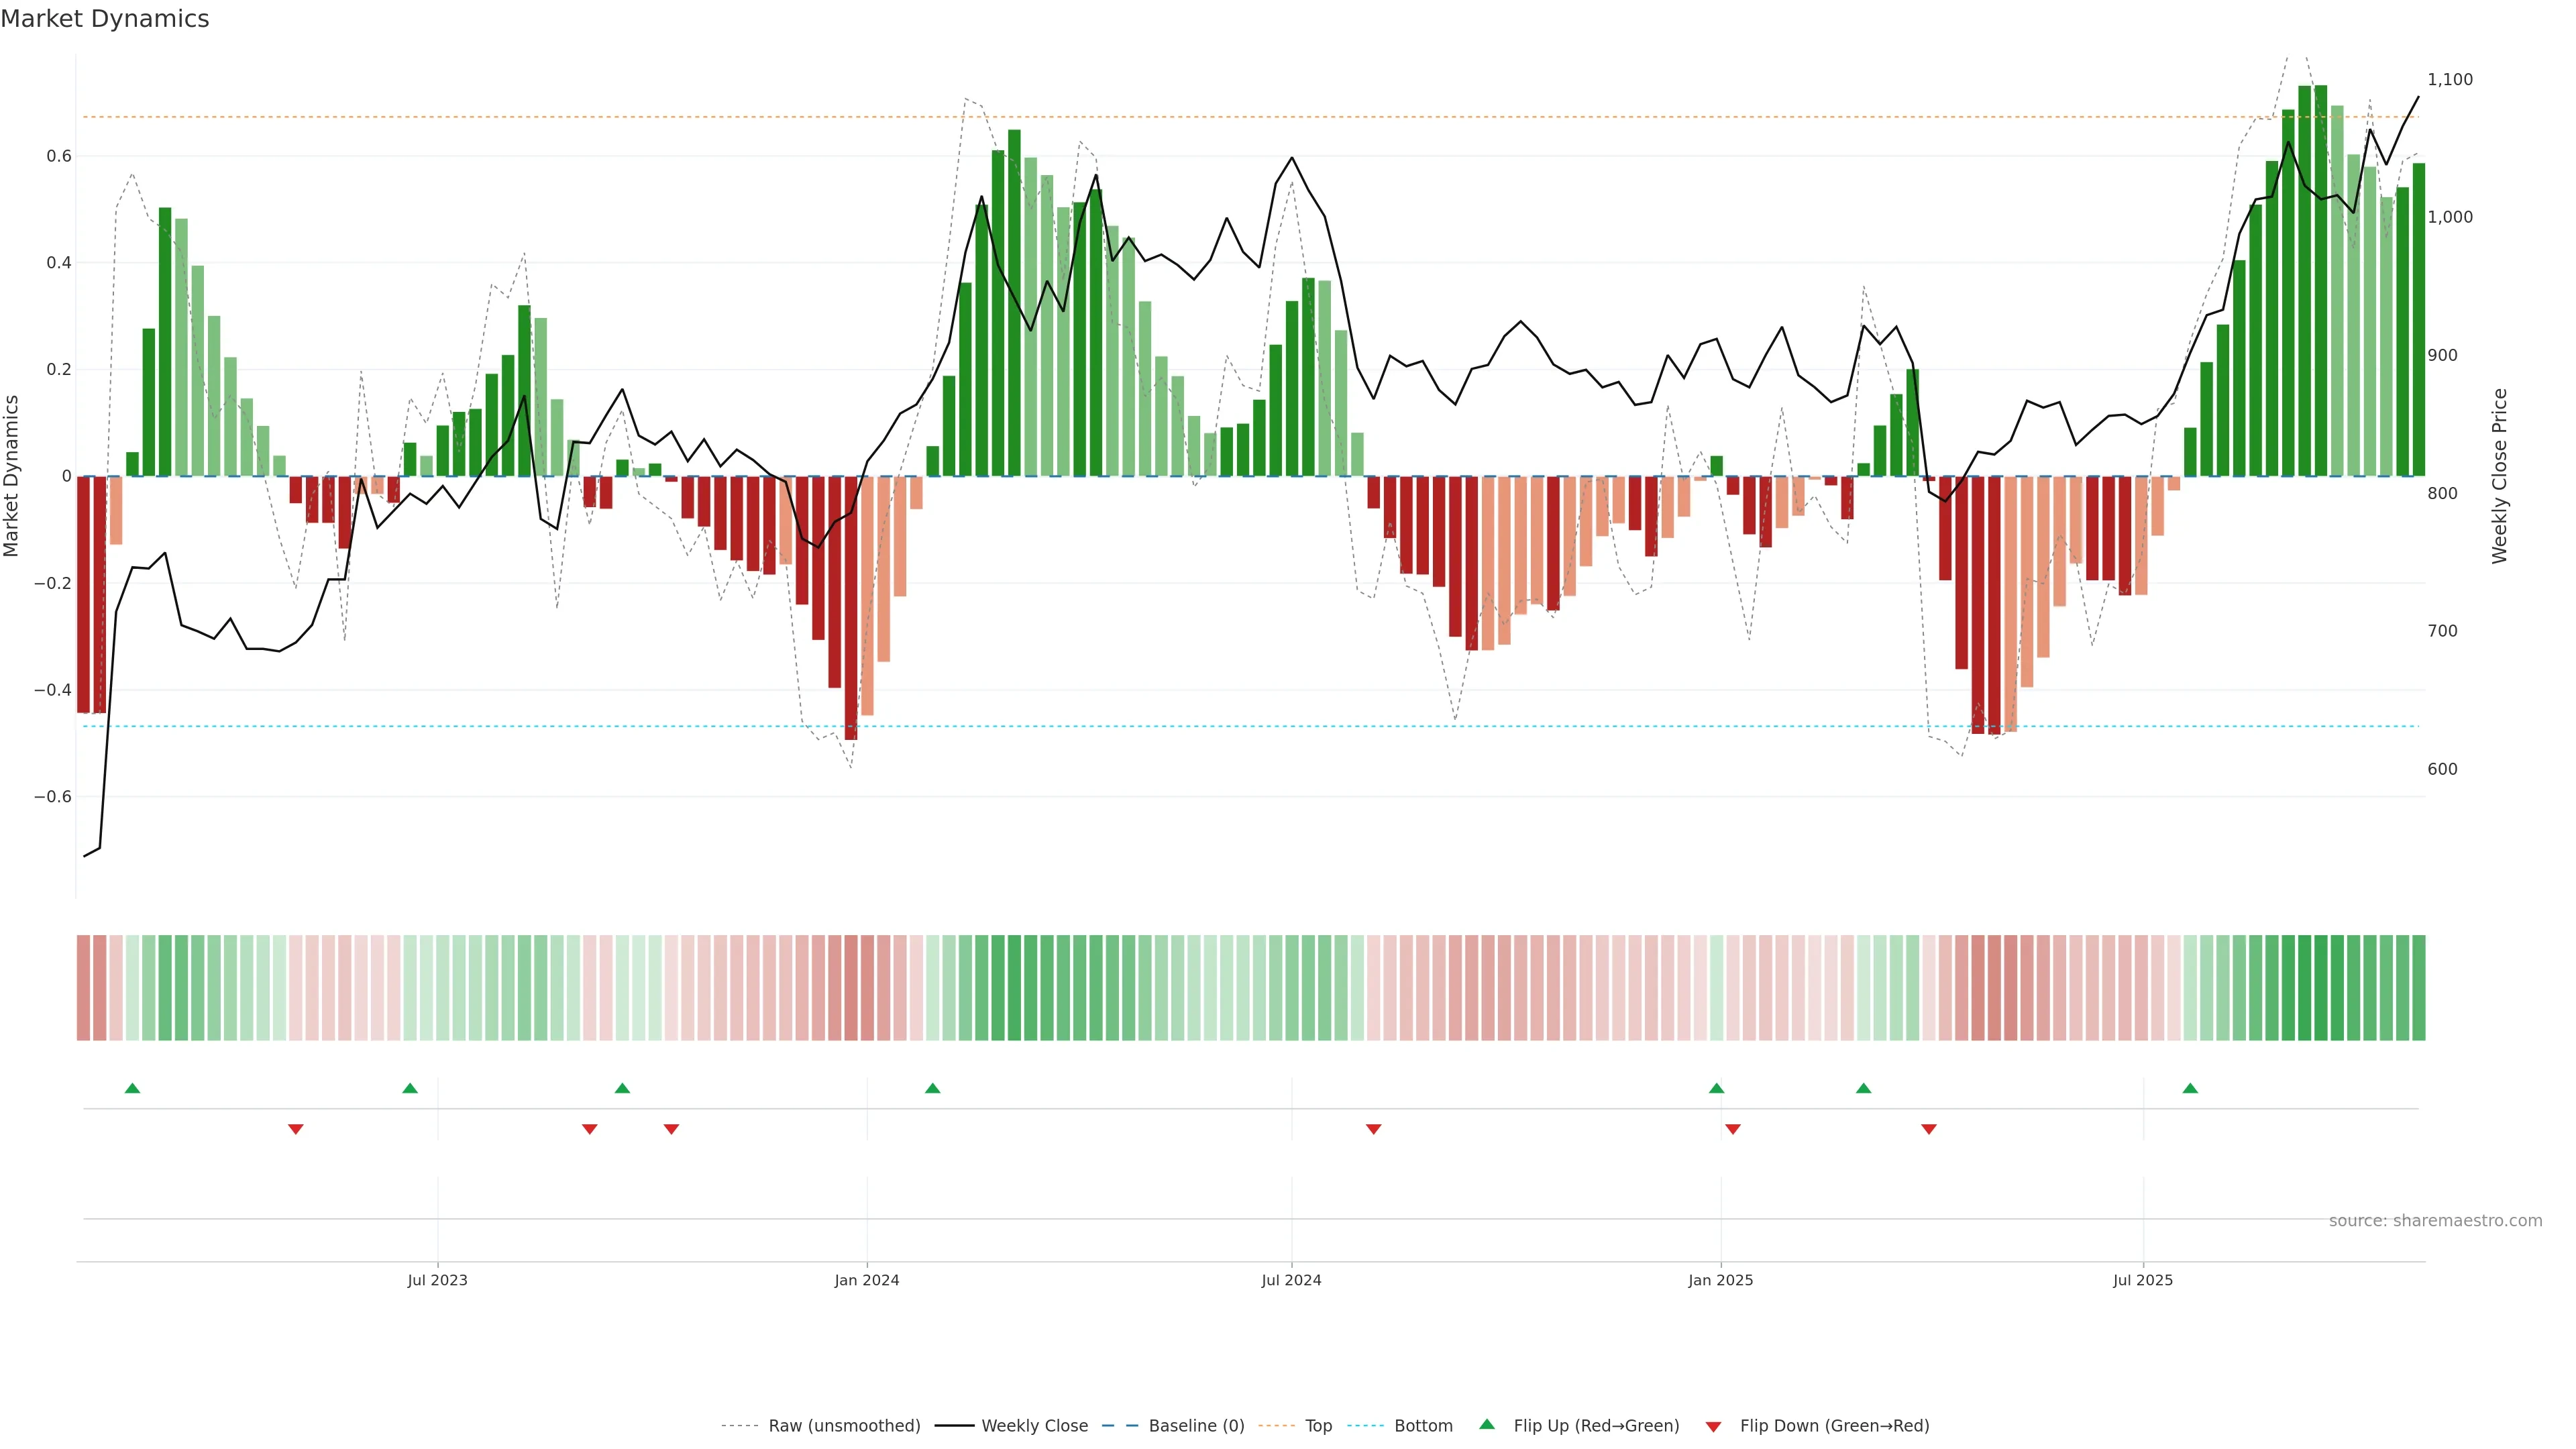Click the Market Dynamics chart title

pos(105,19)
